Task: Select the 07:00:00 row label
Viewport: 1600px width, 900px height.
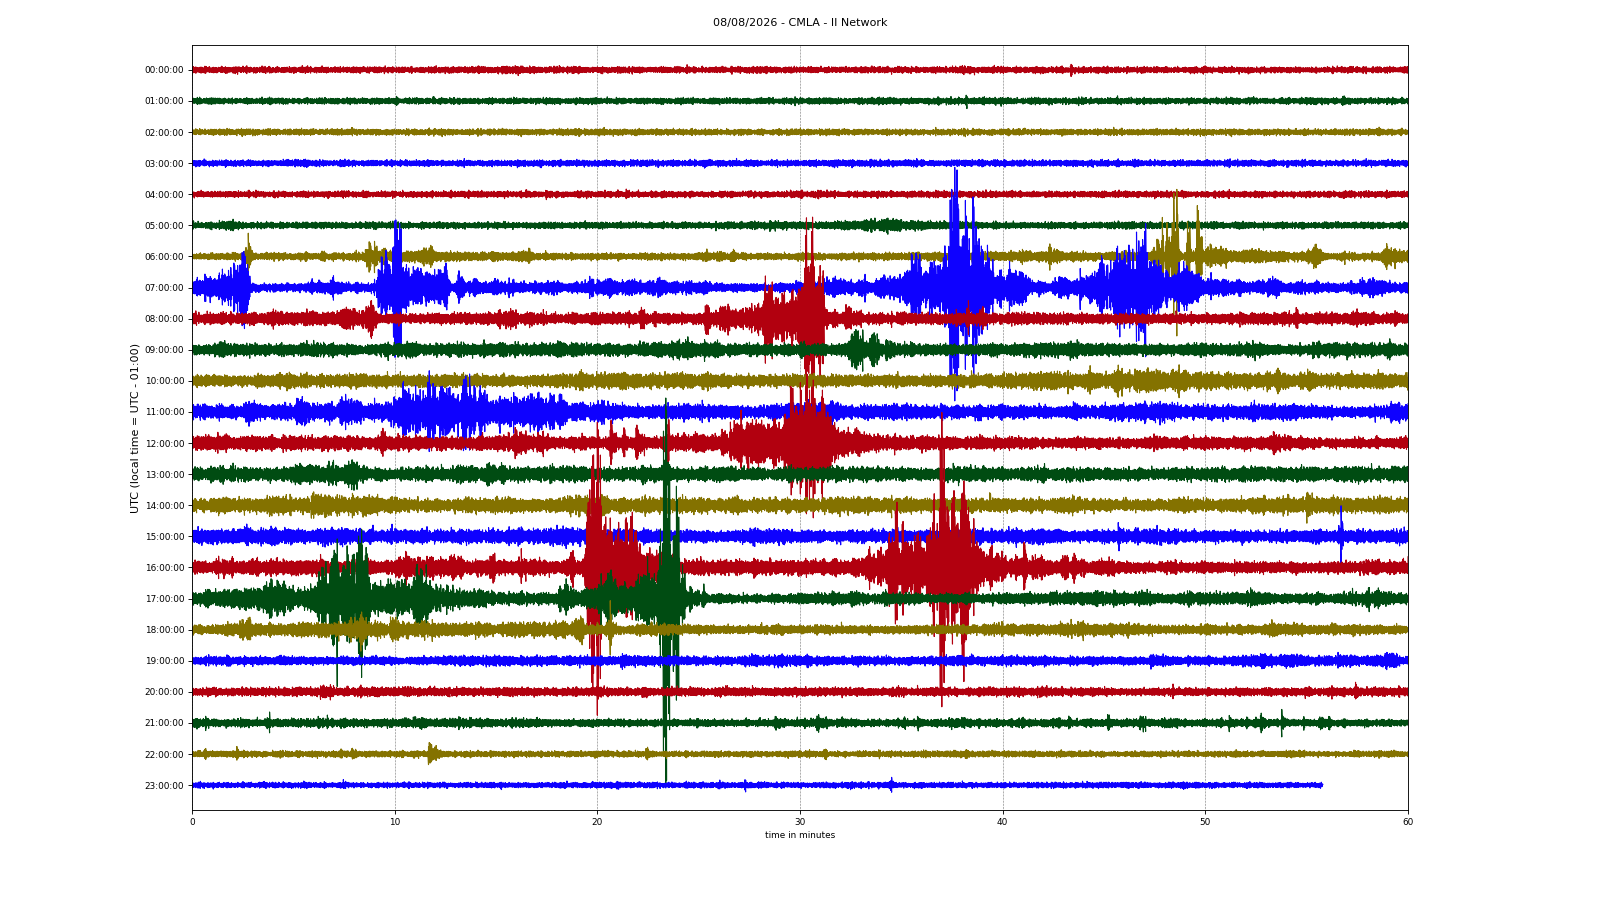Action: pos(164,287)
